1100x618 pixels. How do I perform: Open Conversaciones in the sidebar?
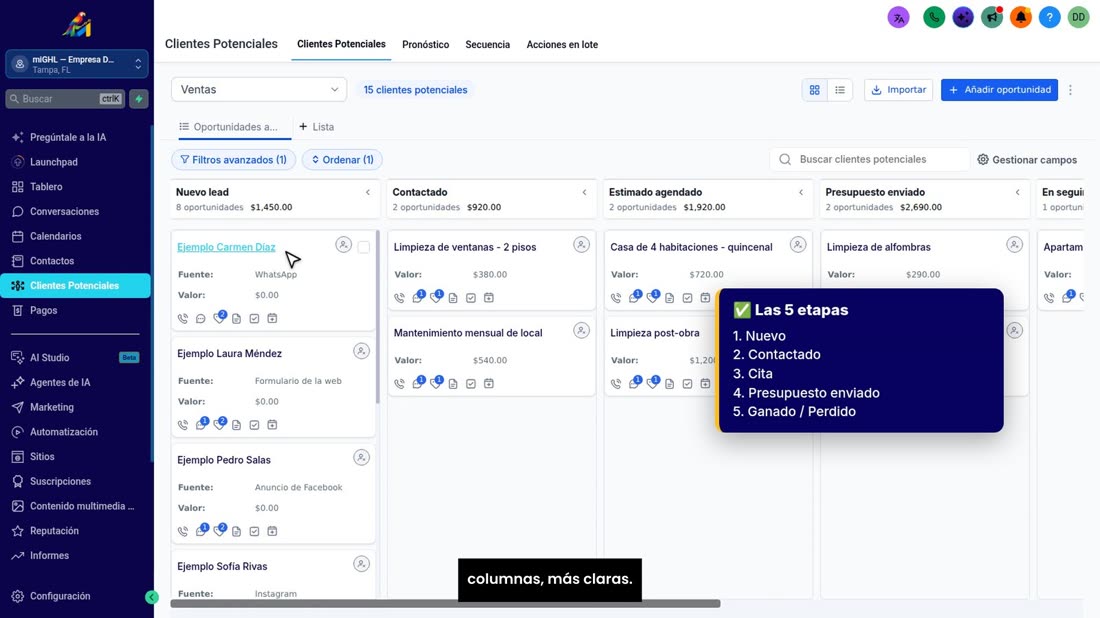click(65, 211)
